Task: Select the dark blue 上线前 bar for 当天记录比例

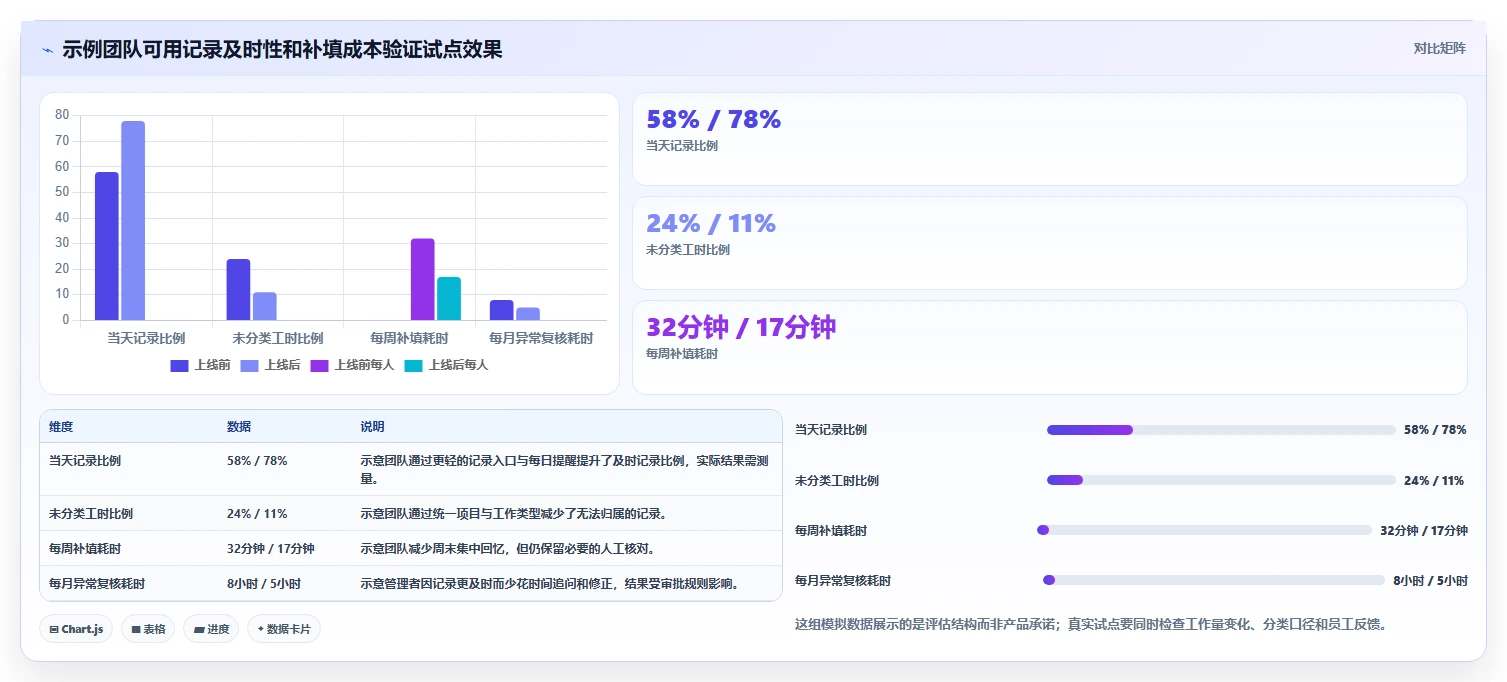Action: (x=107, y=246)
